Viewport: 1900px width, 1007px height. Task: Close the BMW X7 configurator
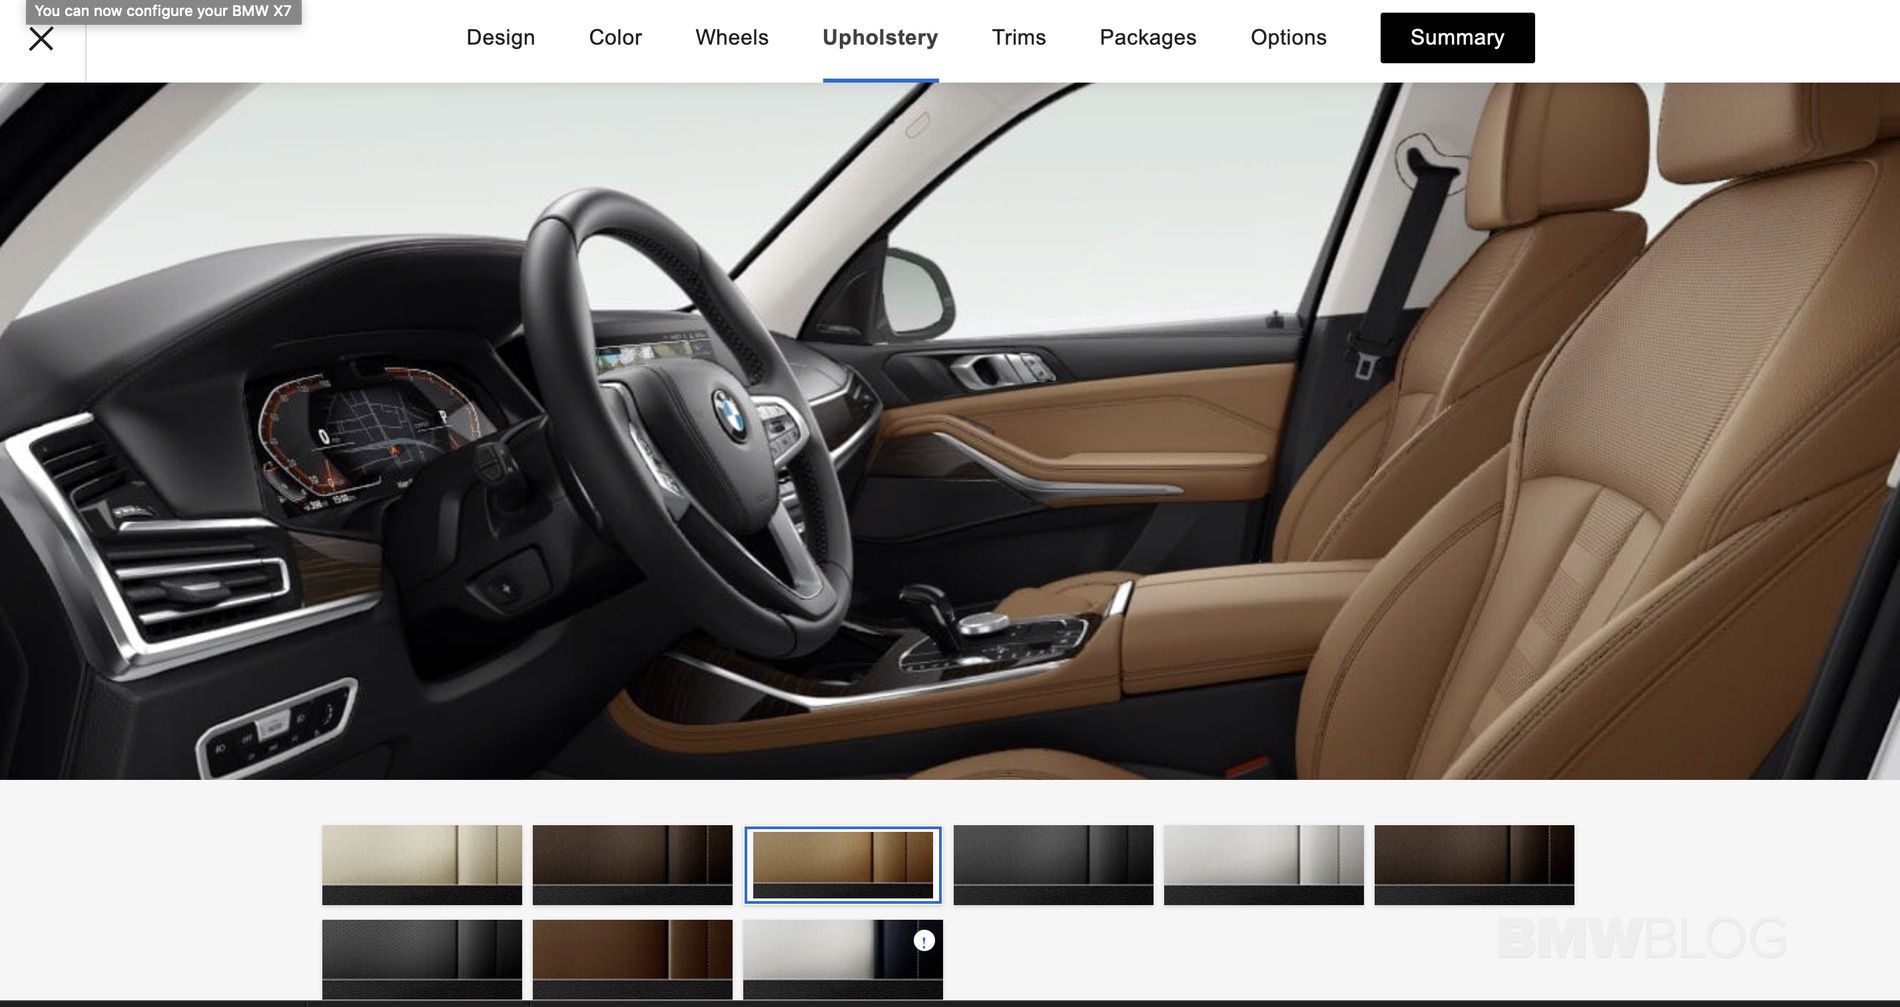[x=41, y=39]
